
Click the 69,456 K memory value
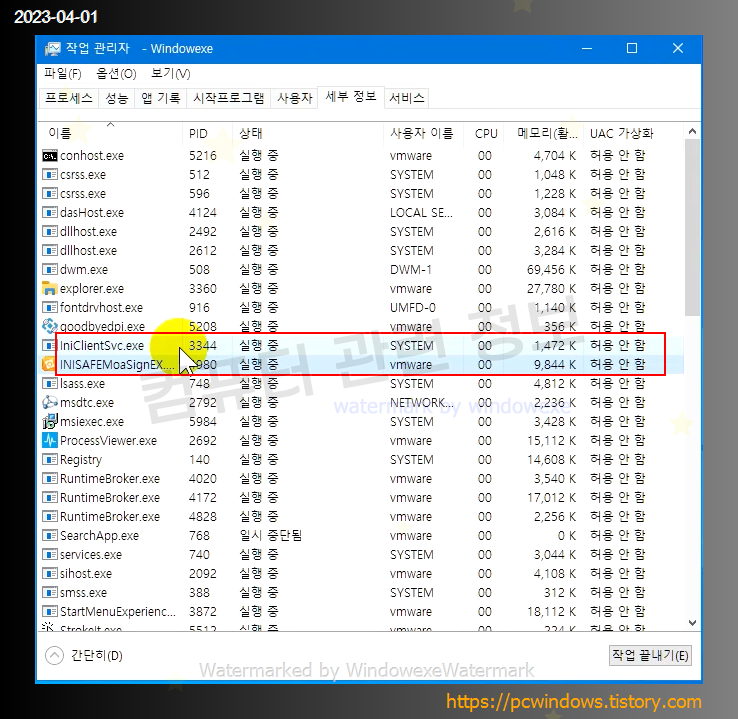[551, 270]
